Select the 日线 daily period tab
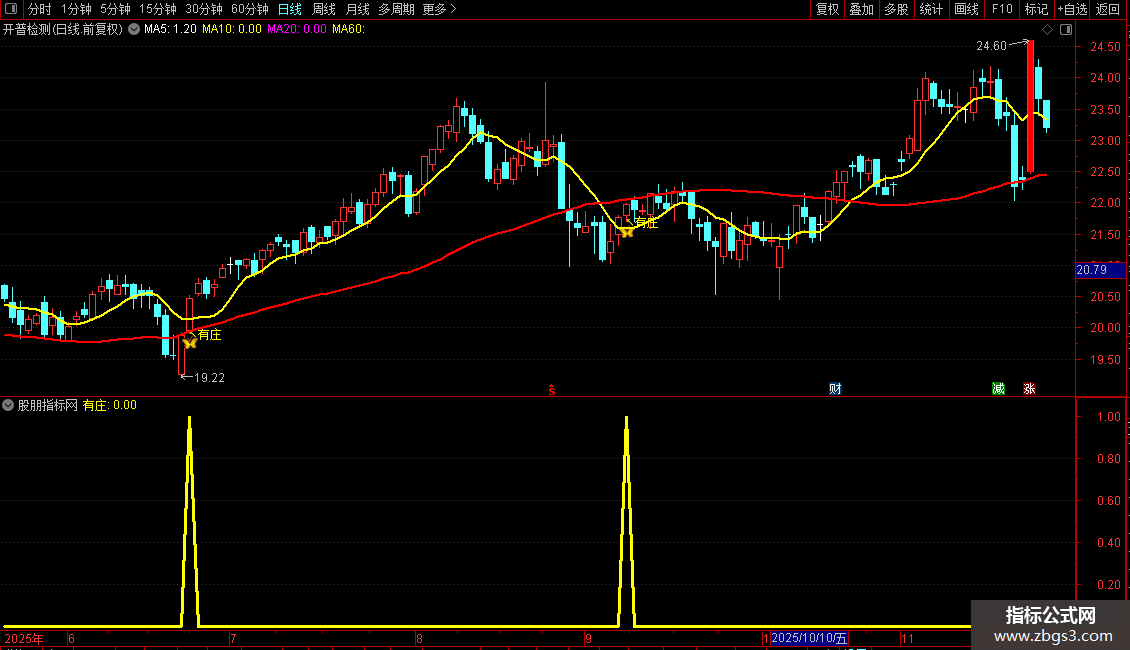 click(290, 9)
